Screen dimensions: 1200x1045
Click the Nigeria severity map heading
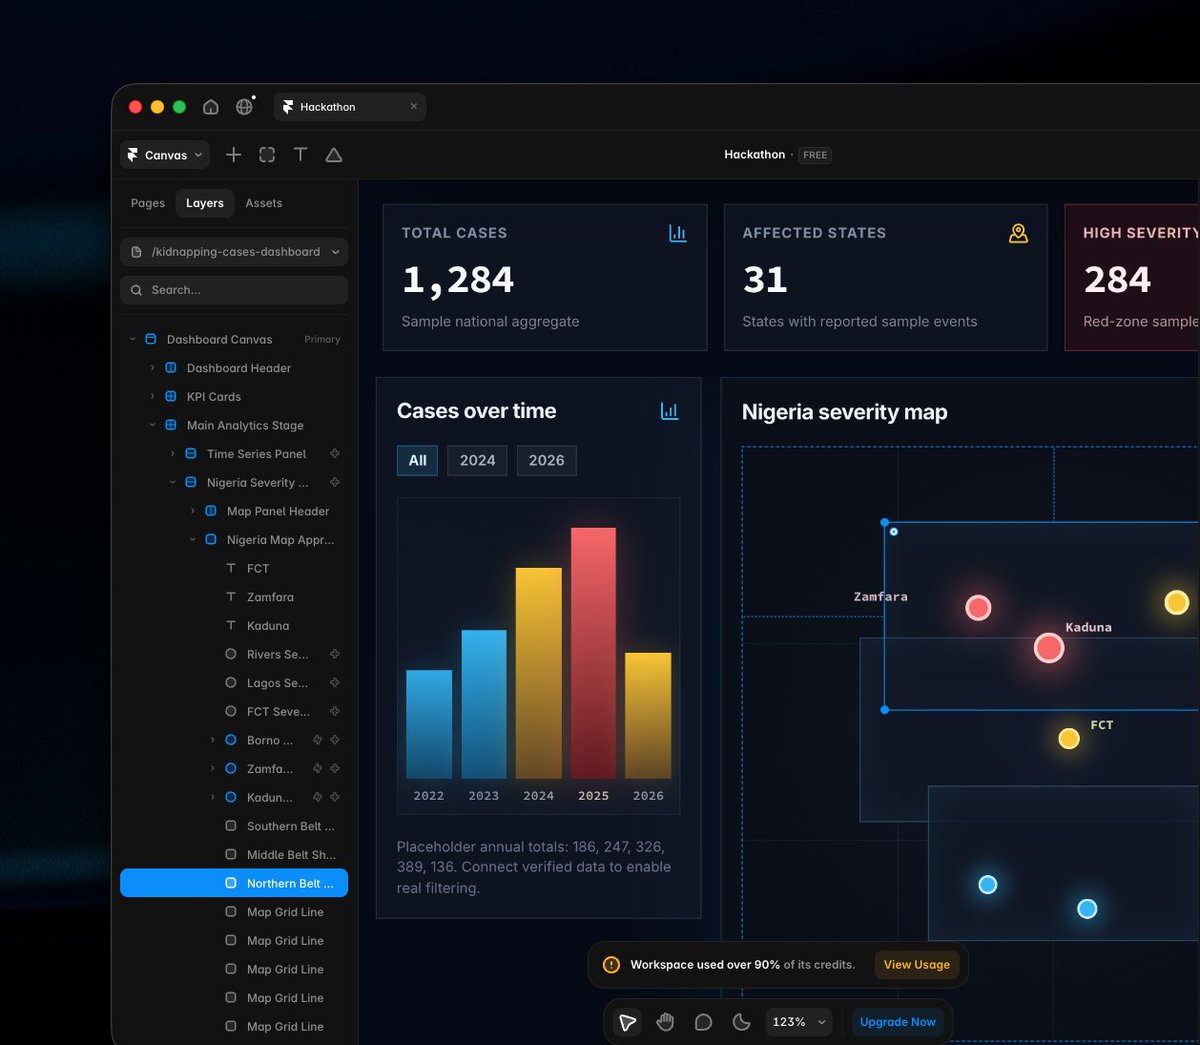click(x=844, y=412)
